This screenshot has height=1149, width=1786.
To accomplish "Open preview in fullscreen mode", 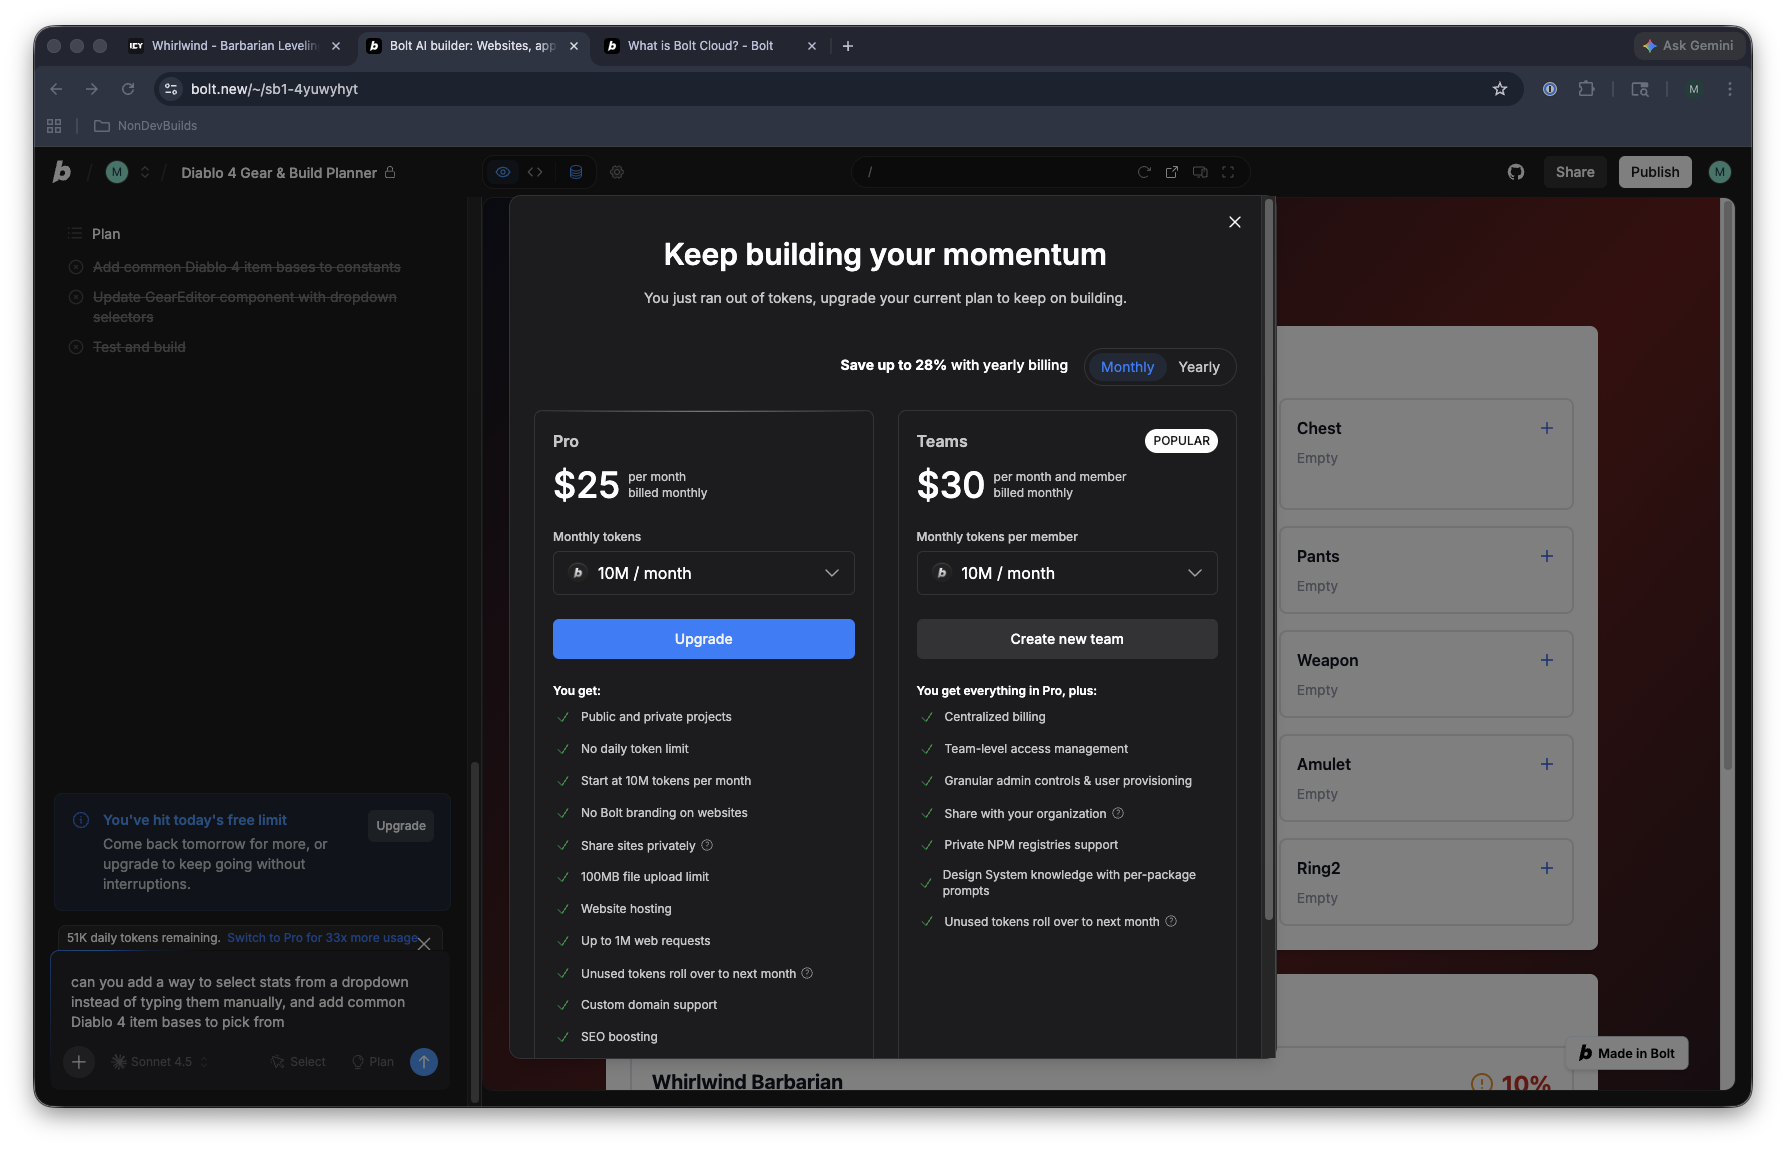I will pyautogui.click(x=1228, y=171).
